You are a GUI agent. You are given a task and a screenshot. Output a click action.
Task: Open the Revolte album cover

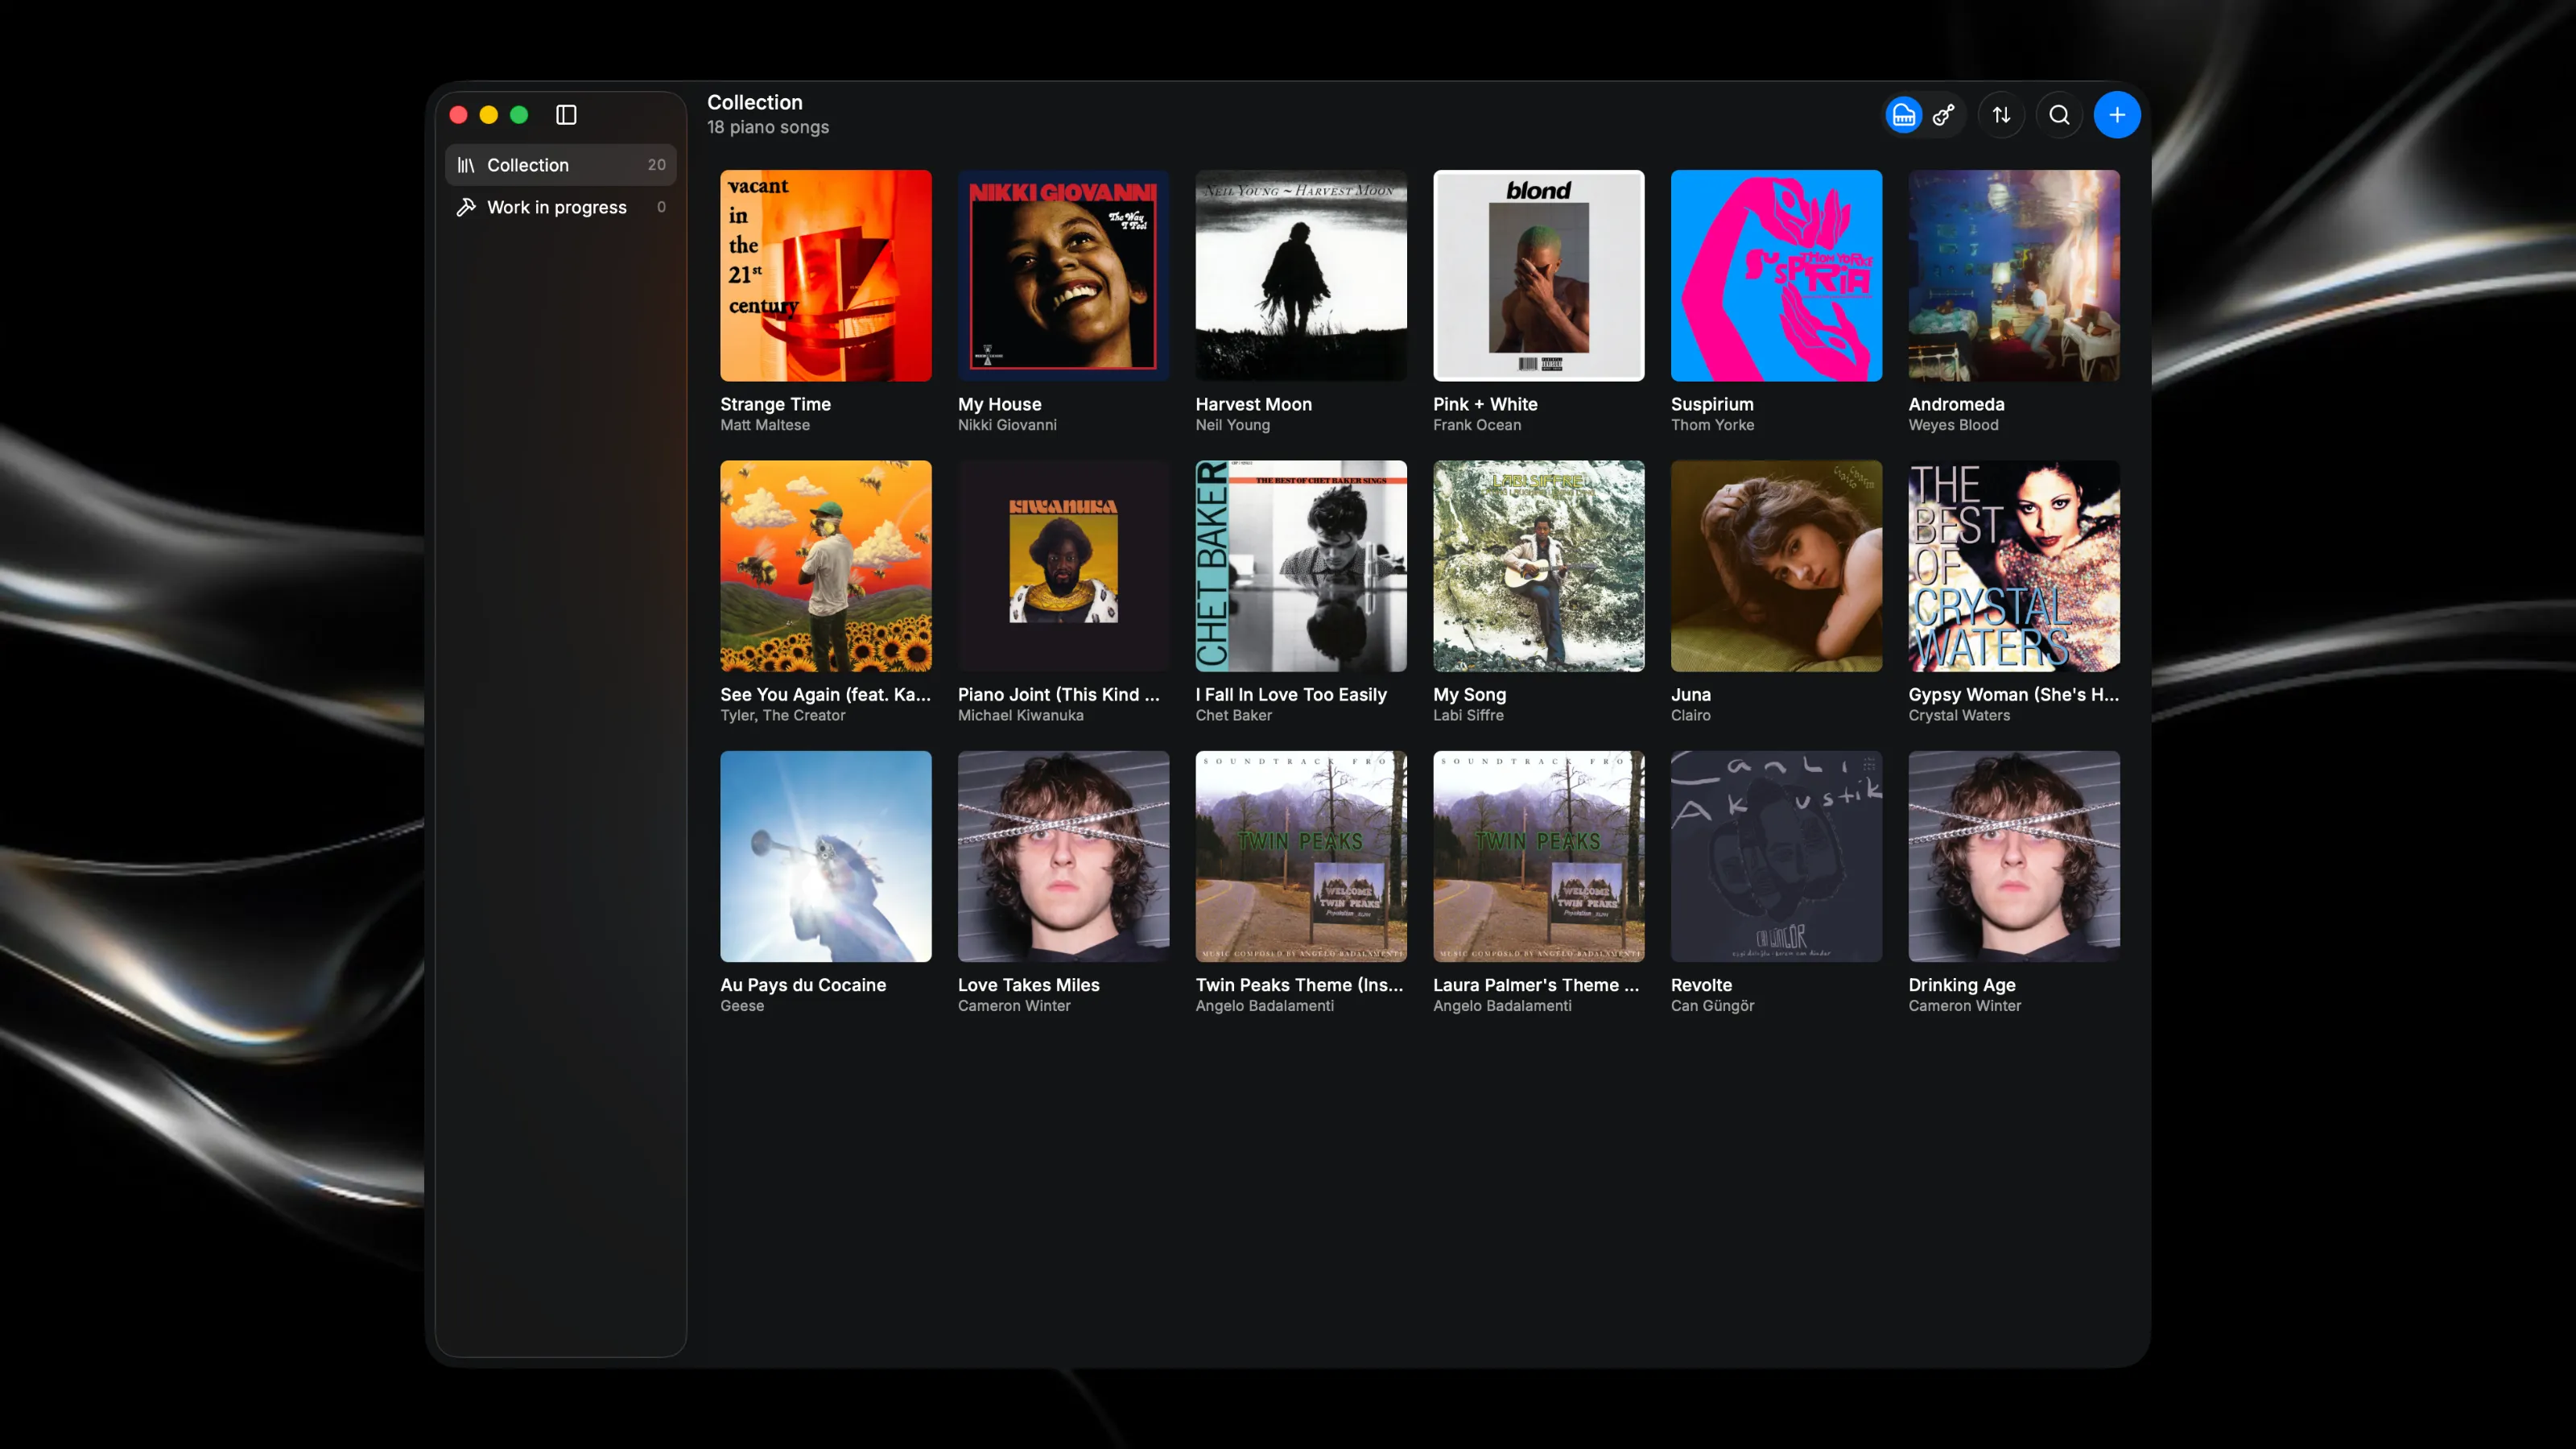[x=1776, y=856]
